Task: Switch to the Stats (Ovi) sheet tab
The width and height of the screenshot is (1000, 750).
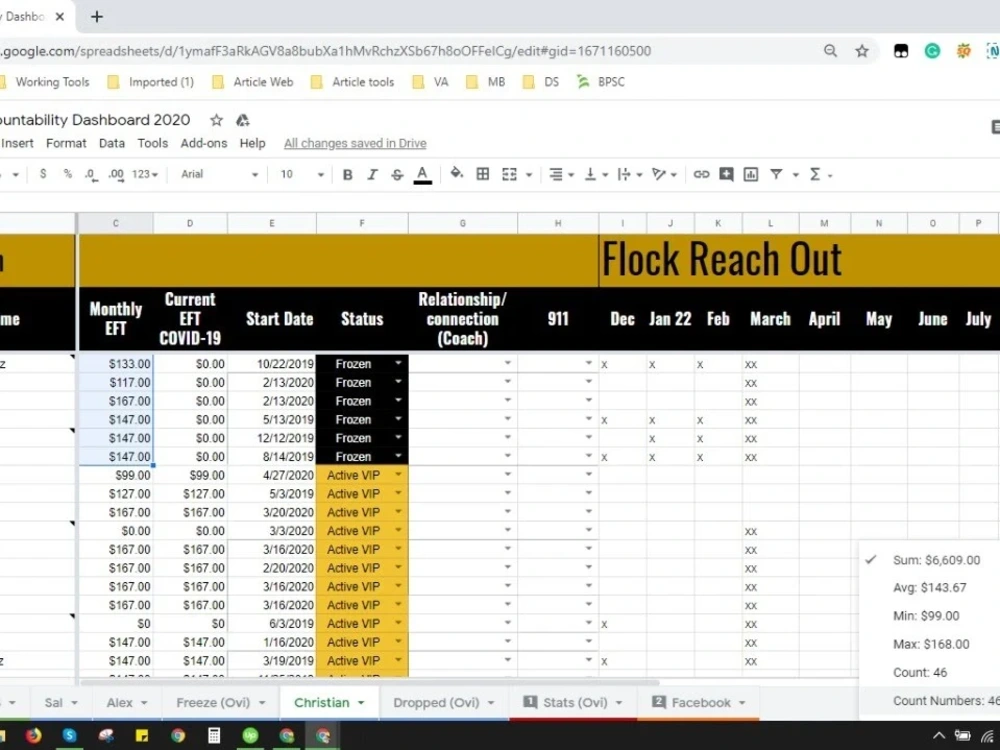Action: coord(575,703)
